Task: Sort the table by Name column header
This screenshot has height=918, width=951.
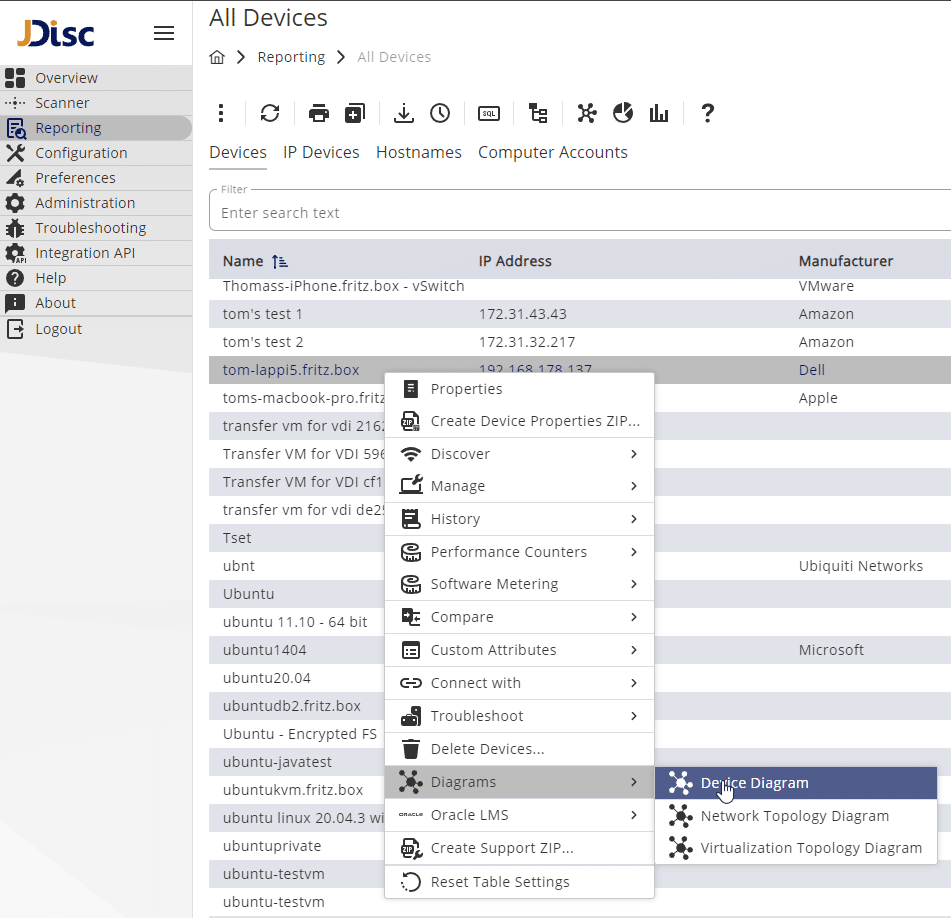Action: tap(243, 261)
